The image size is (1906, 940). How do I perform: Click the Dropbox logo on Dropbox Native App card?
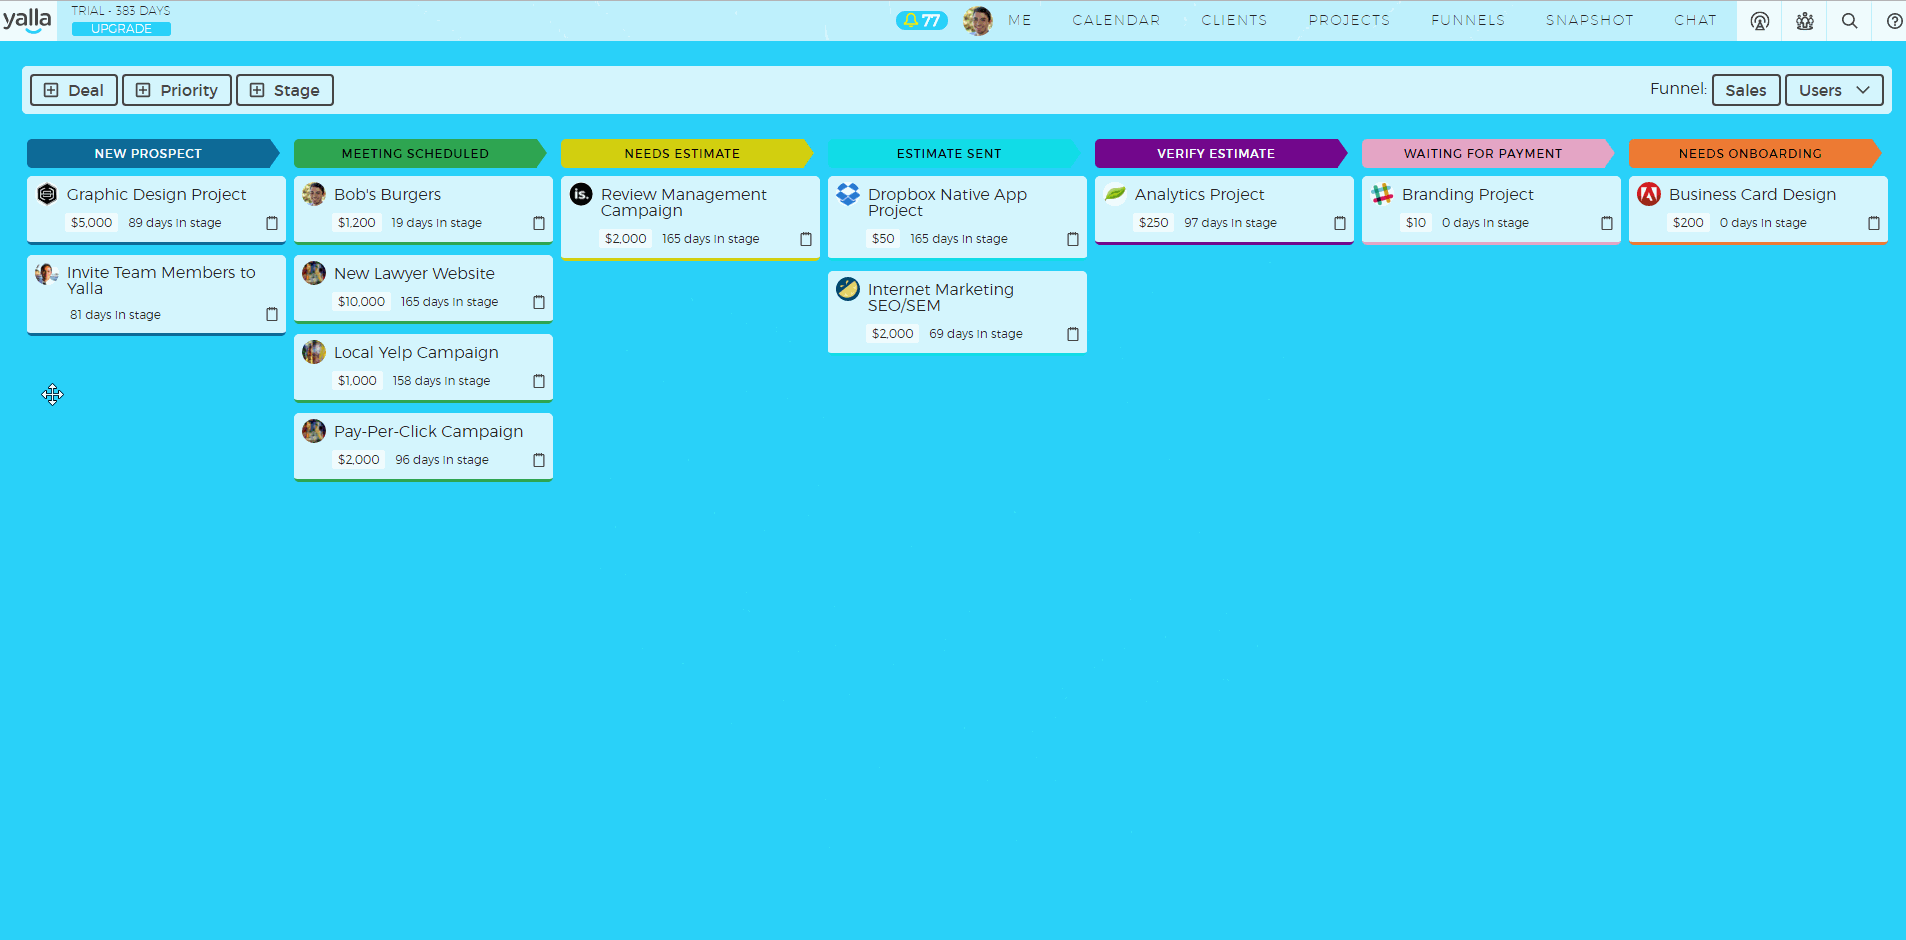(x=848, y=194)
